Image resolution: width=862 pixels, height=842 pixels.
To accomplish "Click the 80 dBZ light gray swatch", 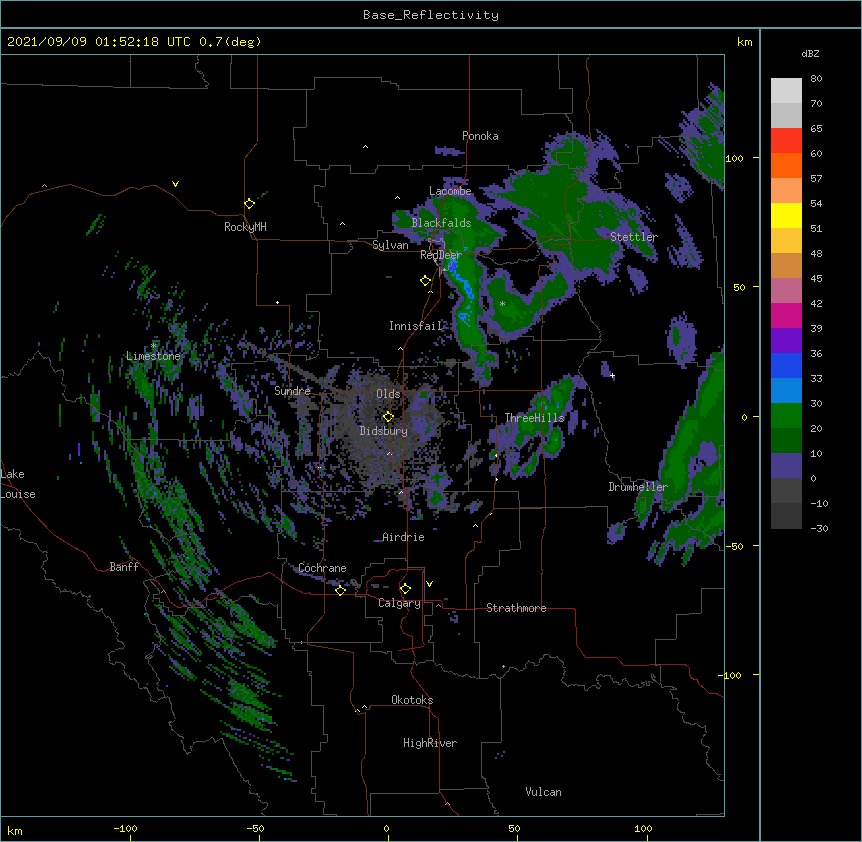I will tap(786, 90).
